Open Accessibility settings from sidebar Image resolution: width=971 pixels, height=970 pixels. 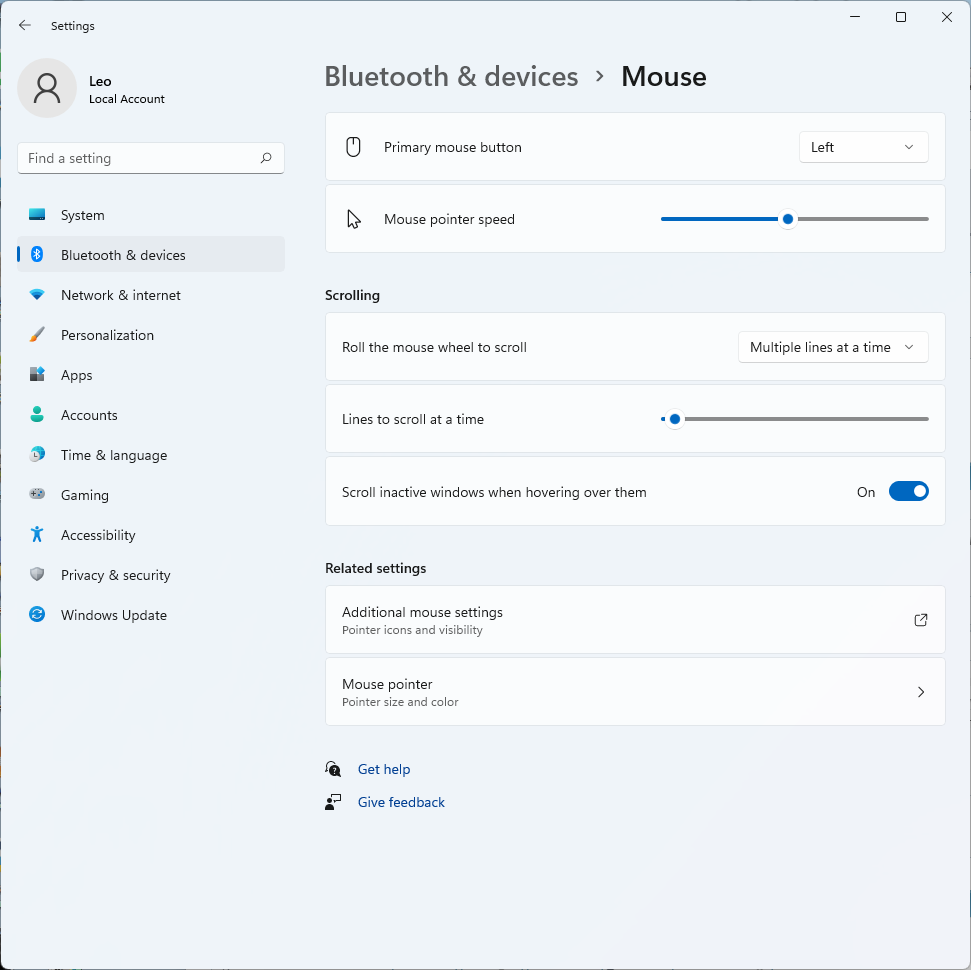(151, 535)
